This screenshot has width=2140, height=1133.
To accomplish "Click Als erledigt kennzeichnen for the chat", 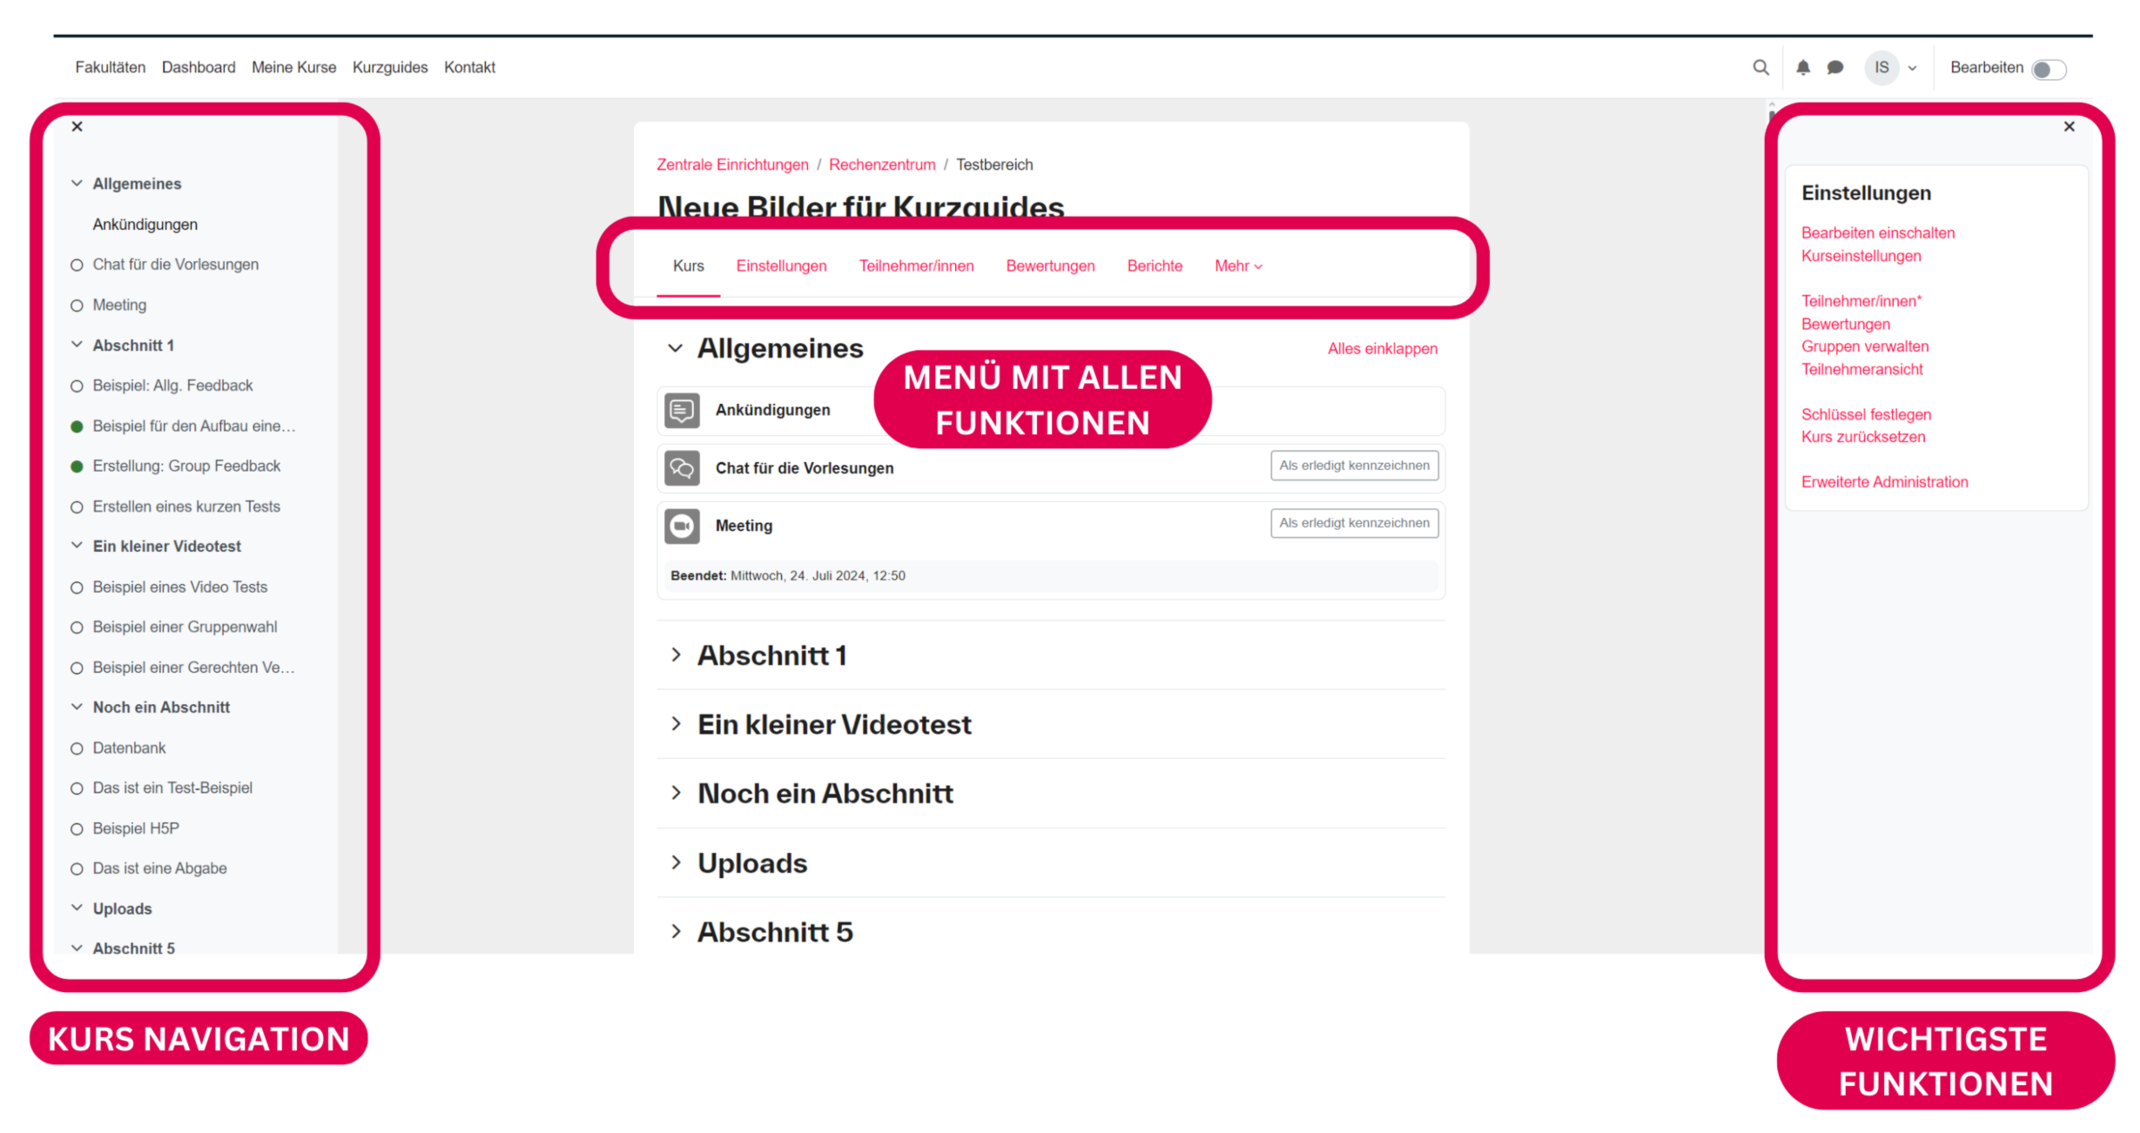I will point(1354,465).
